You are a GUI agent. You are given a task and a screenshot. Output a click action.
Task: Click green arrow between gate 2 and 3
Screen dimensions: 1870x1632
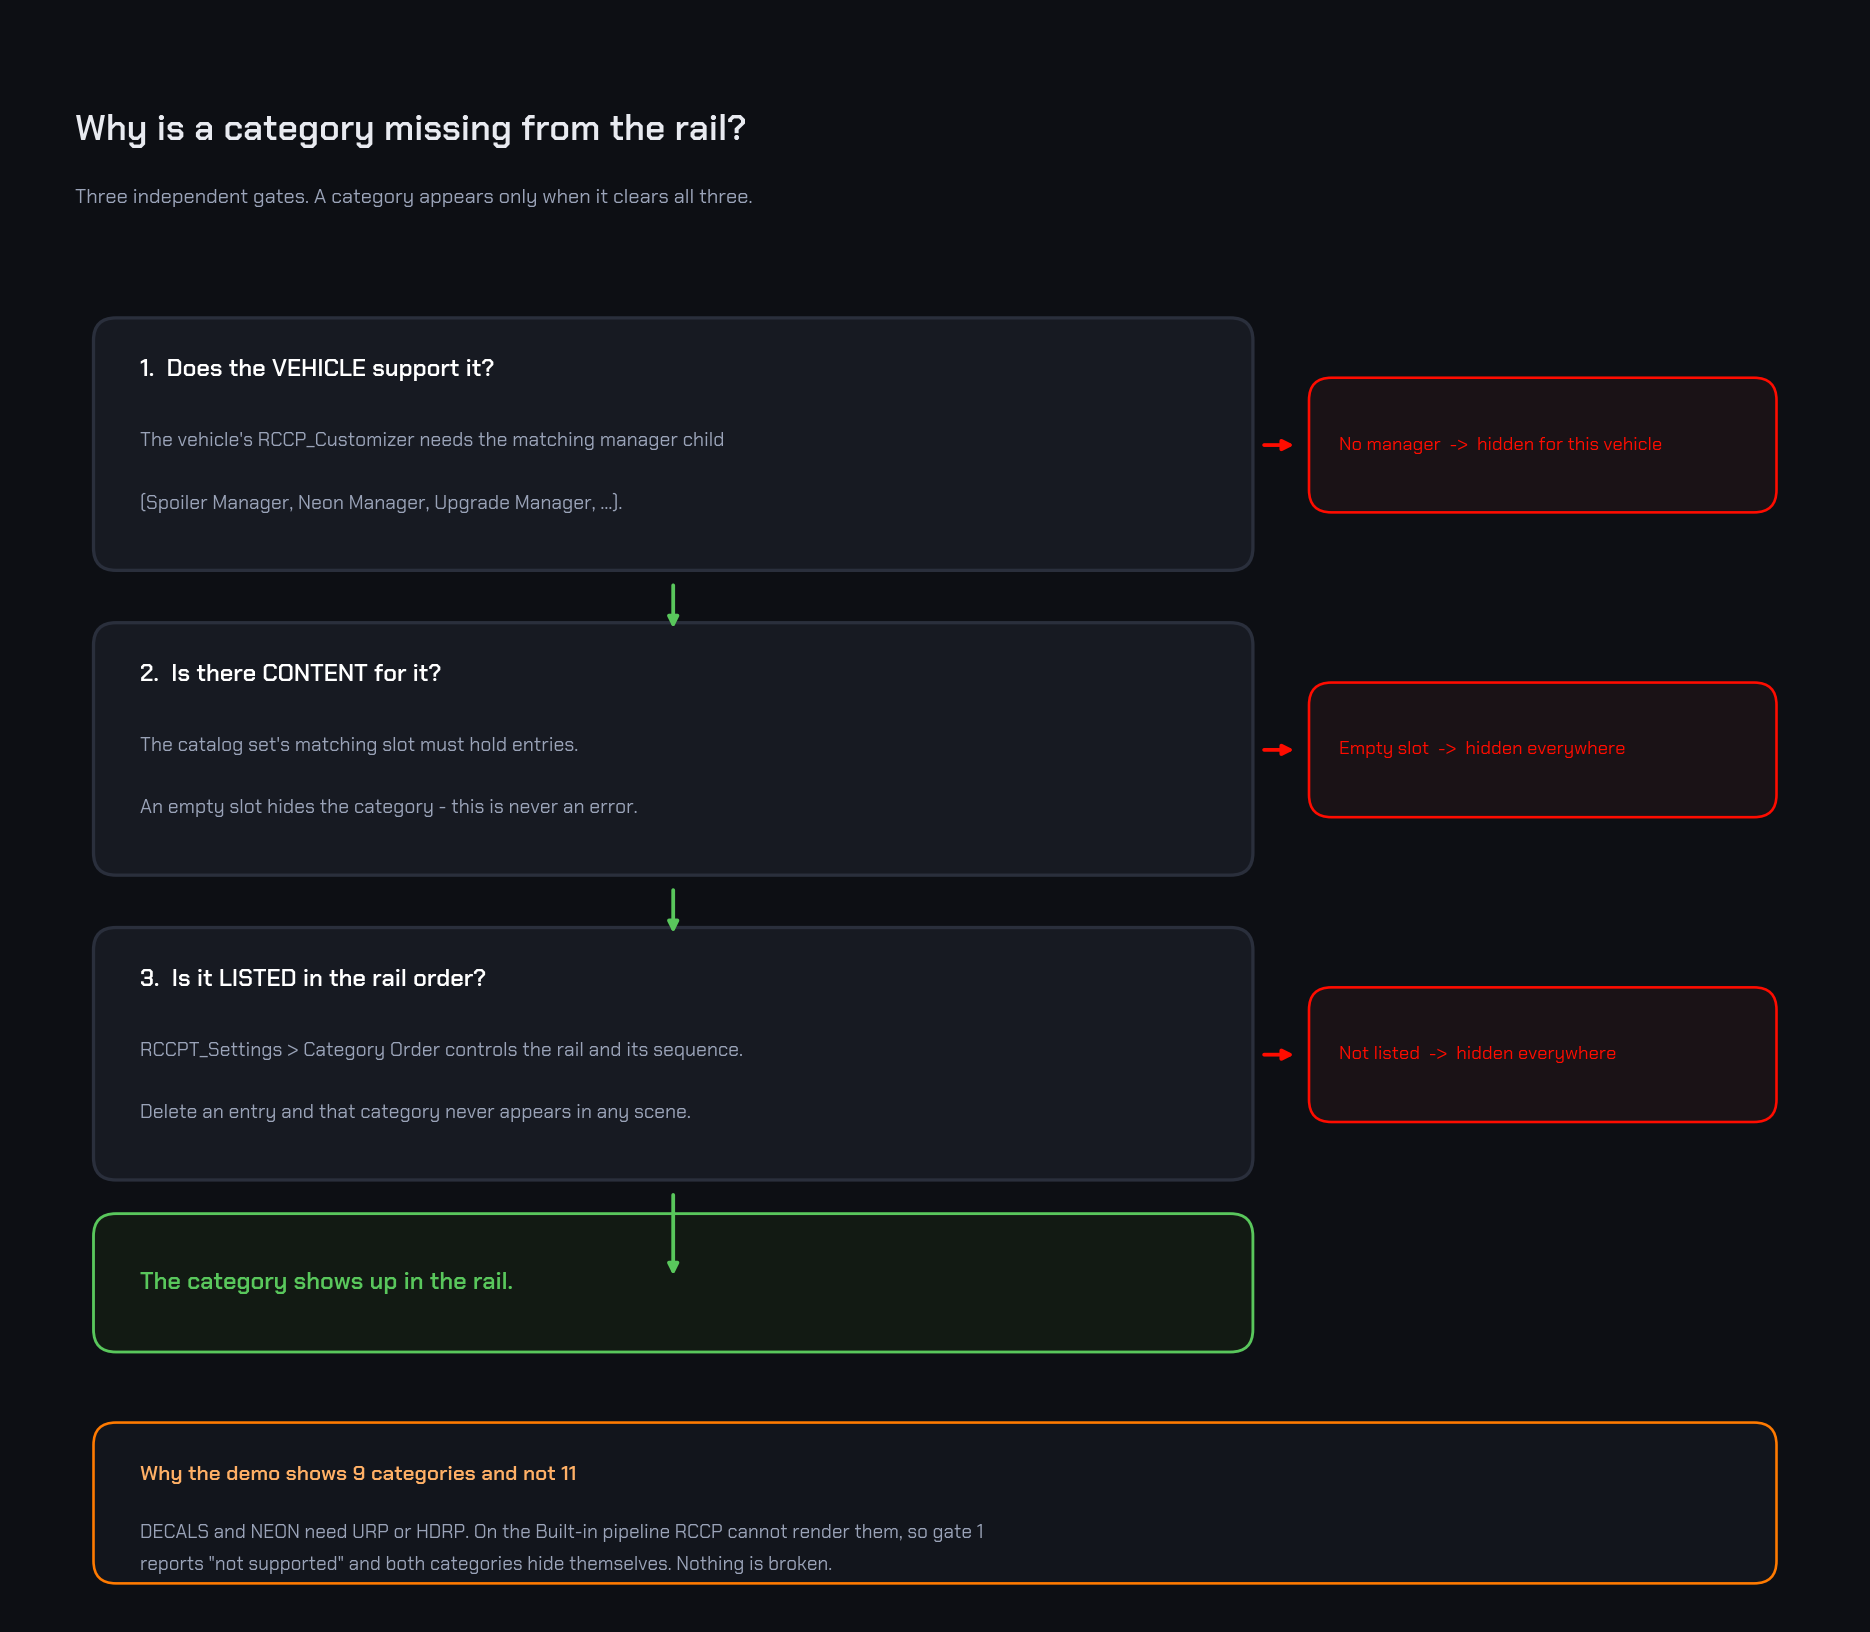[x=673, y=910]
